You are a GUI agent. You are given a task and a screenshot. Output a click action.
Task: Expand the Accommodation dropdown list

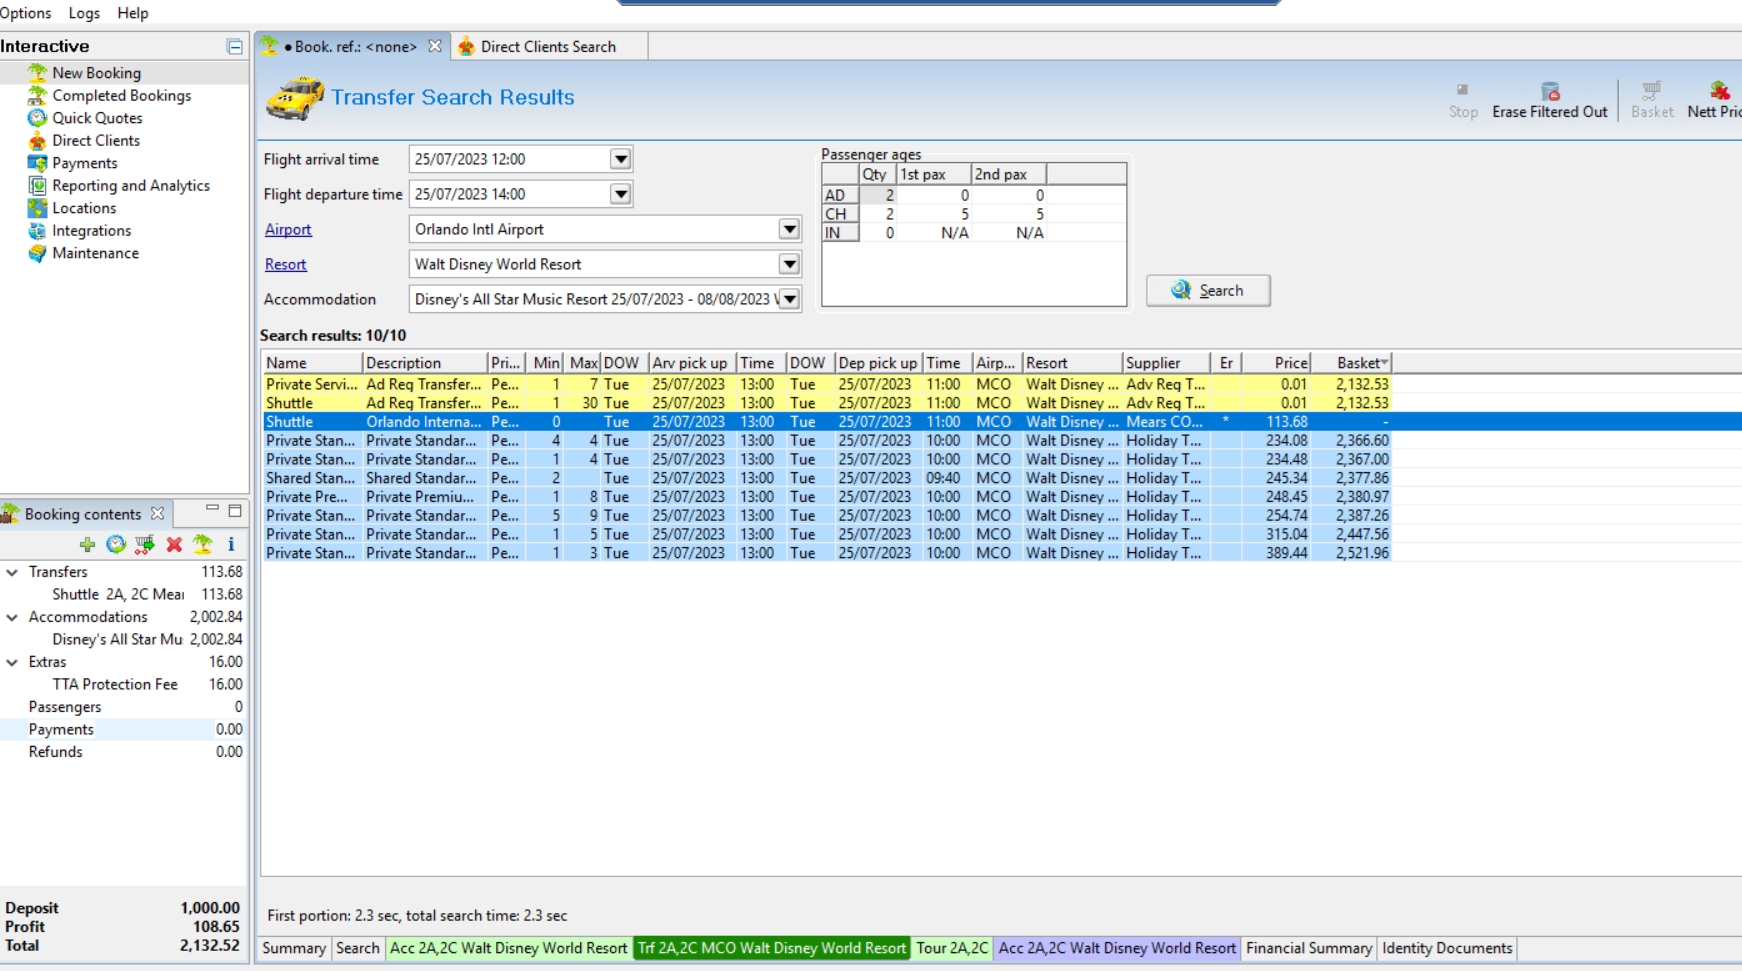(789, 299)
